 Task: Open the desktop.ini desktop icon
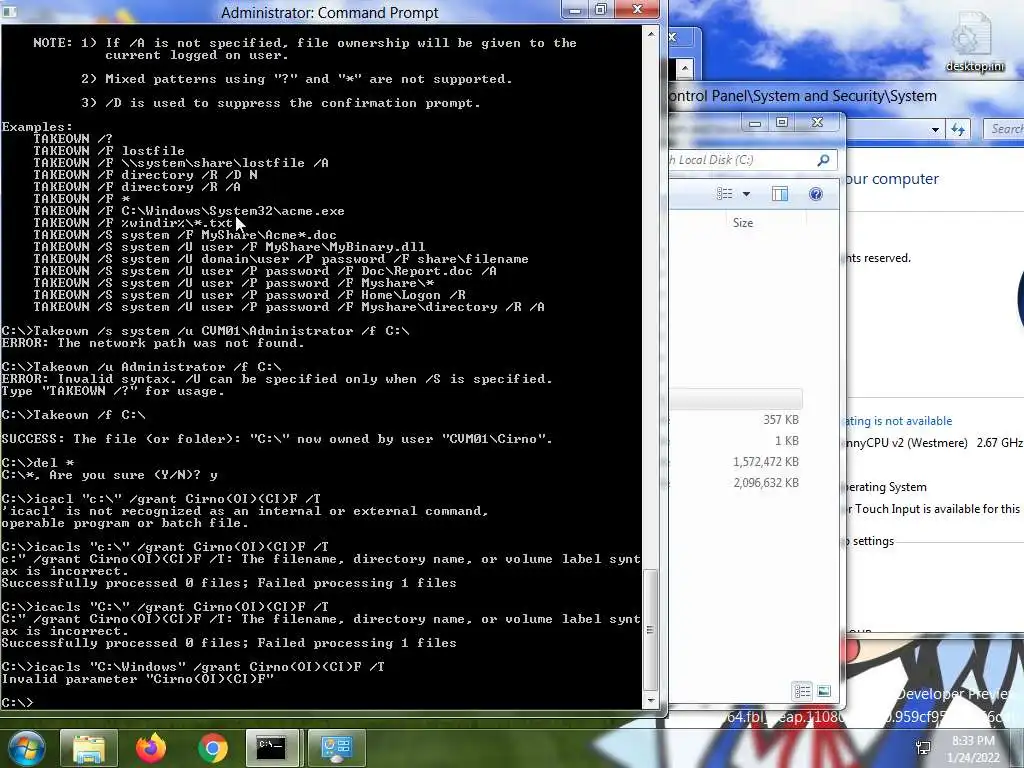click(974, 42)
